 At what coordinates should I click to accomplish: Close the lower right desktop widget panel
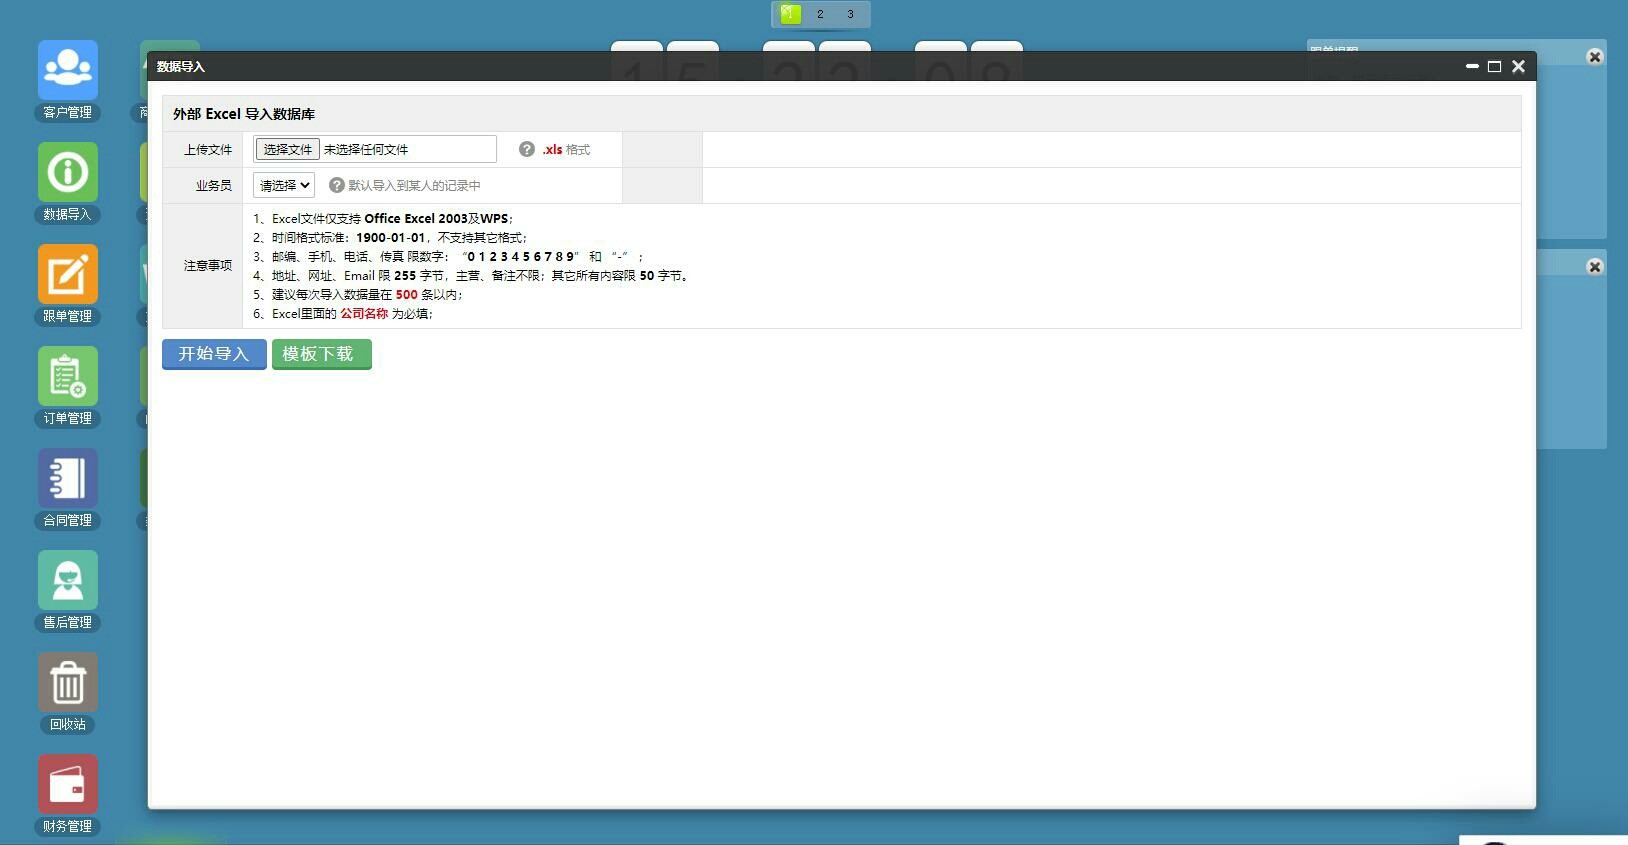click(1595, 267)
